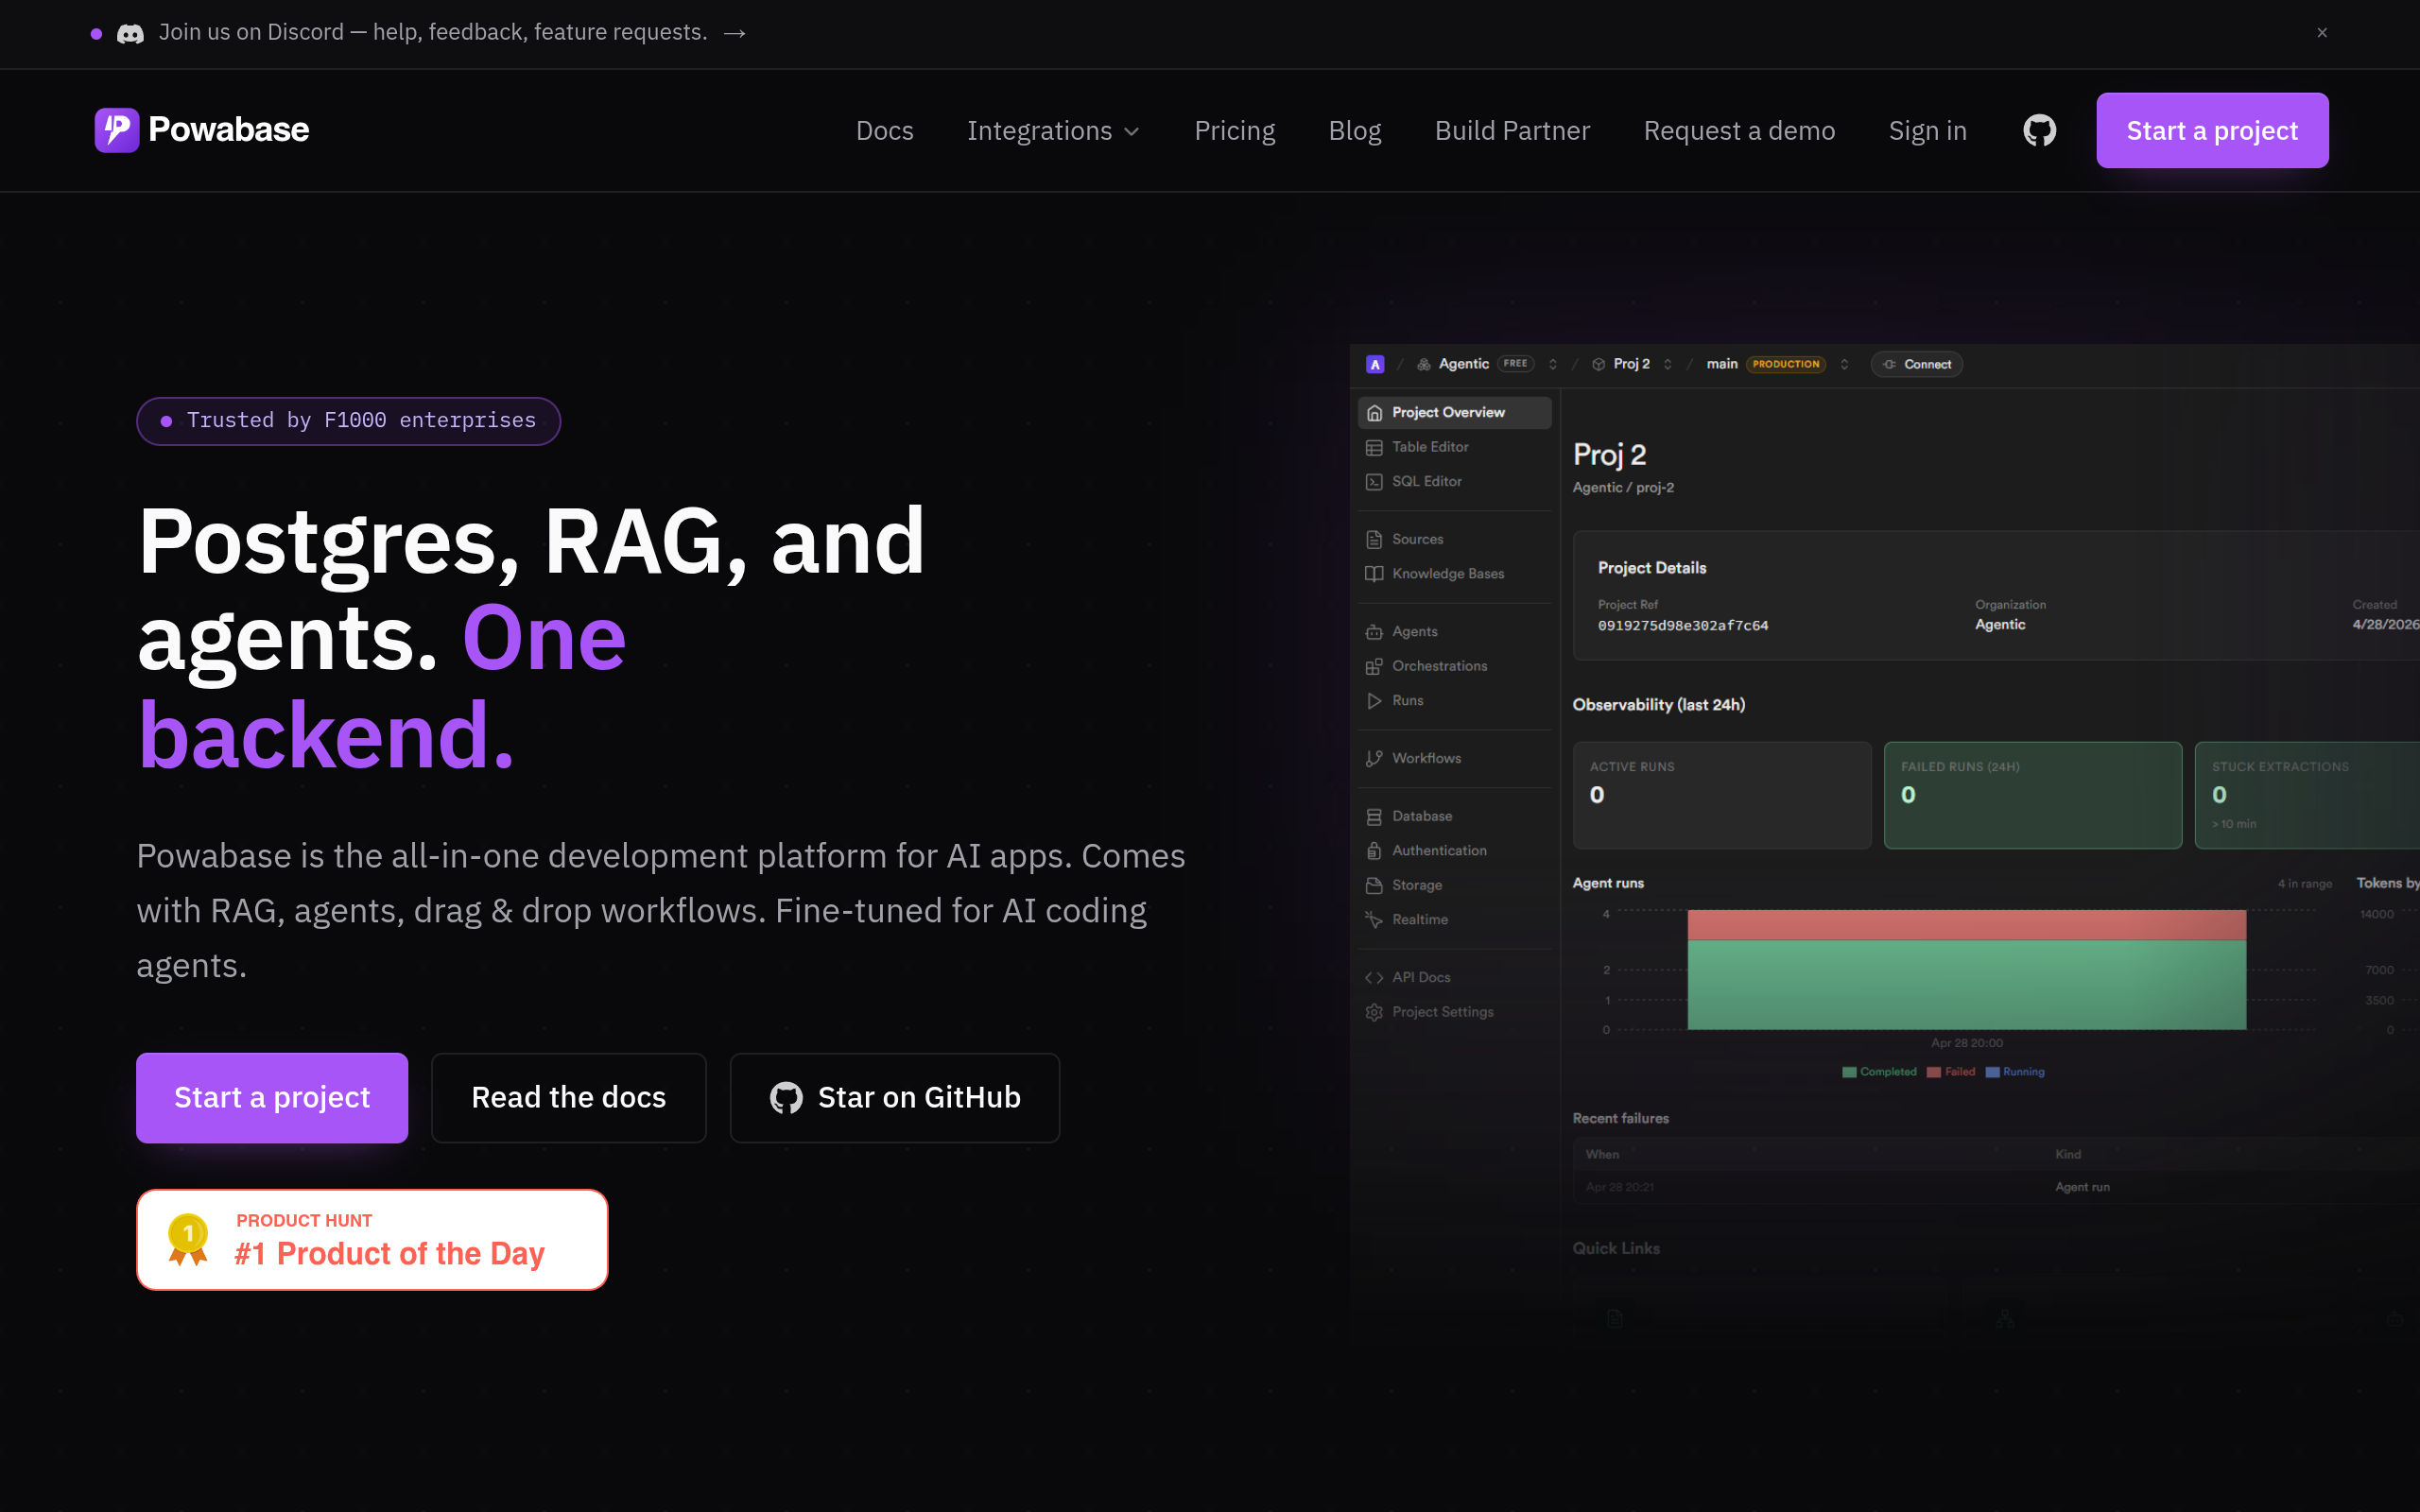Click the Database icon in sidebar

1374,816
